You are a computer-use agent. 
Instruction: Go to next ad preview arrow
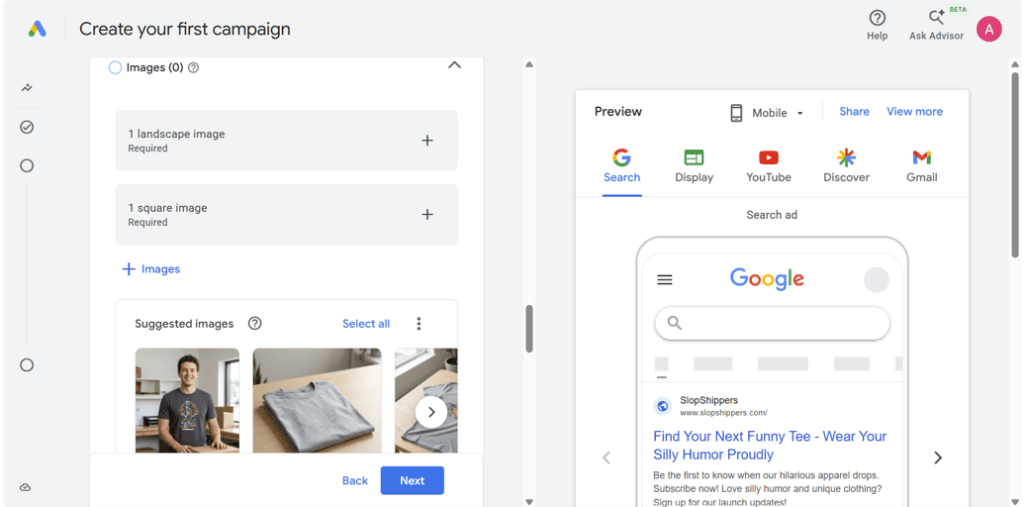tap(938, 457)
